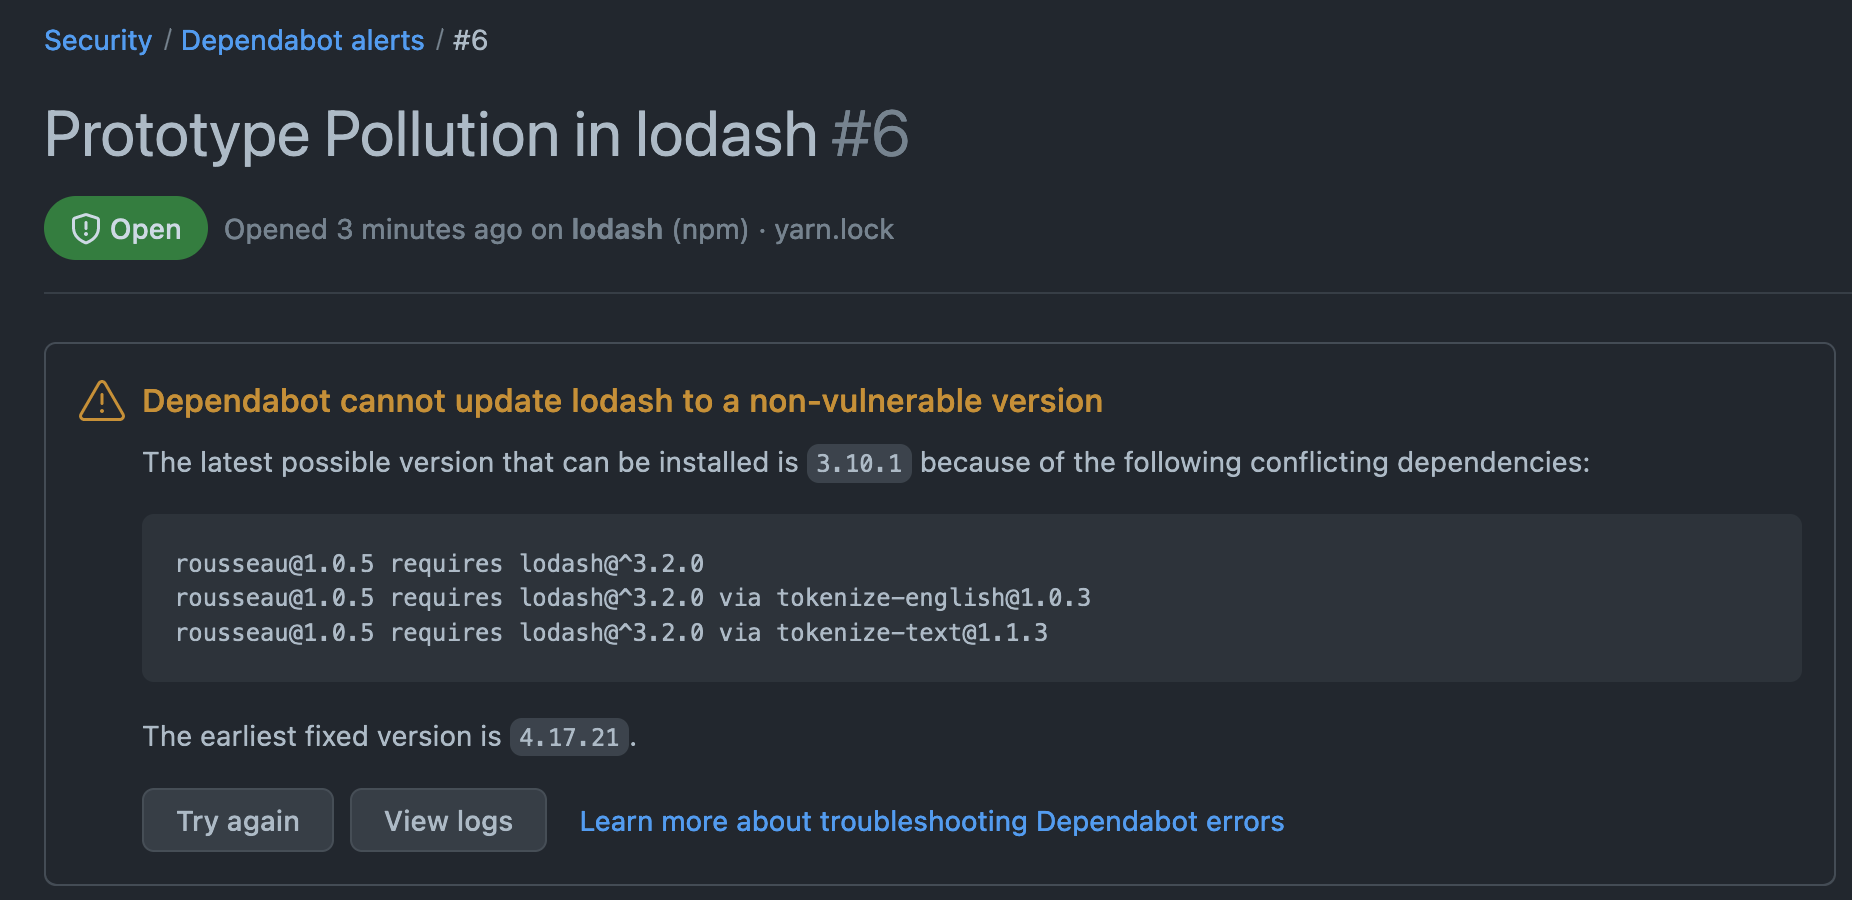Click the #6 breadcrumb item
Screen dimensions: 1852x900
click(x=469, y=40)
